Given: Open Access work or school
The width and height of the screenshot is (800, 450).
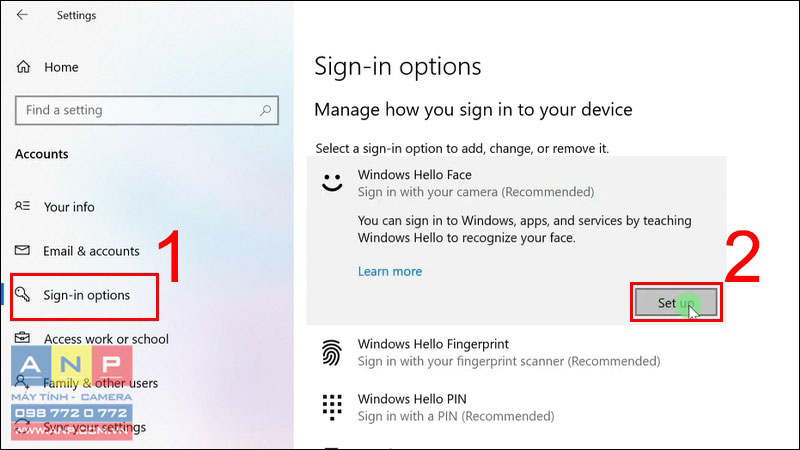Looking at the screenshot, I should click(x=106, y=339).
